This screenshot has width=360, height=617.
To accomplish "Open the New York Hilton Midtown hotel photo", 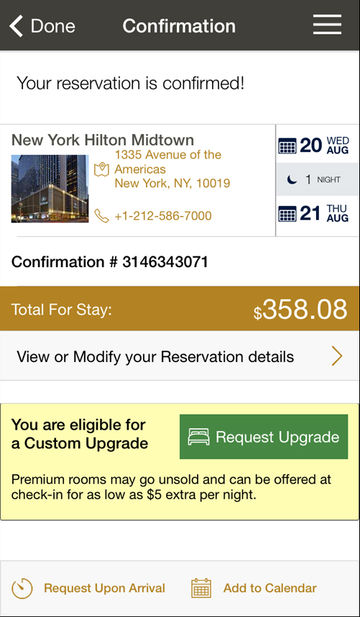I will 50,188.
